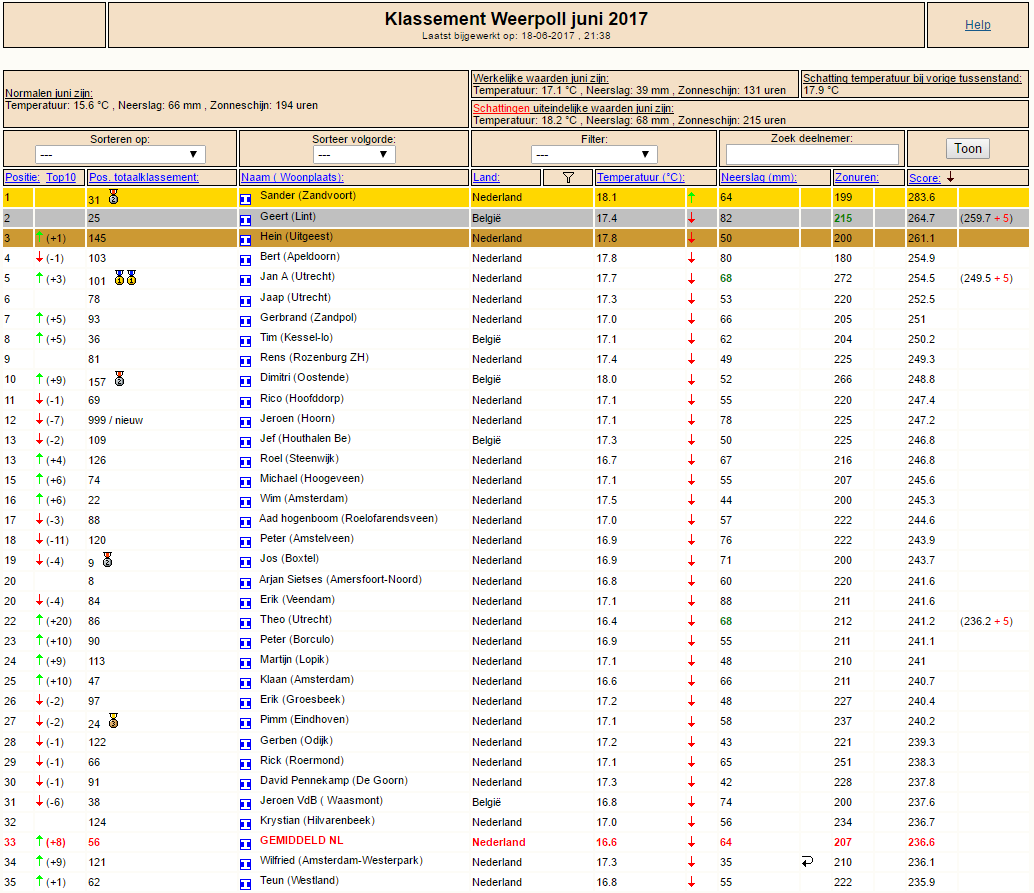Viewport: 1034px width, 893px height.
Task: Click blue chart icon for Jeroen (Hoorn)
Action: [x=245, y=422]
